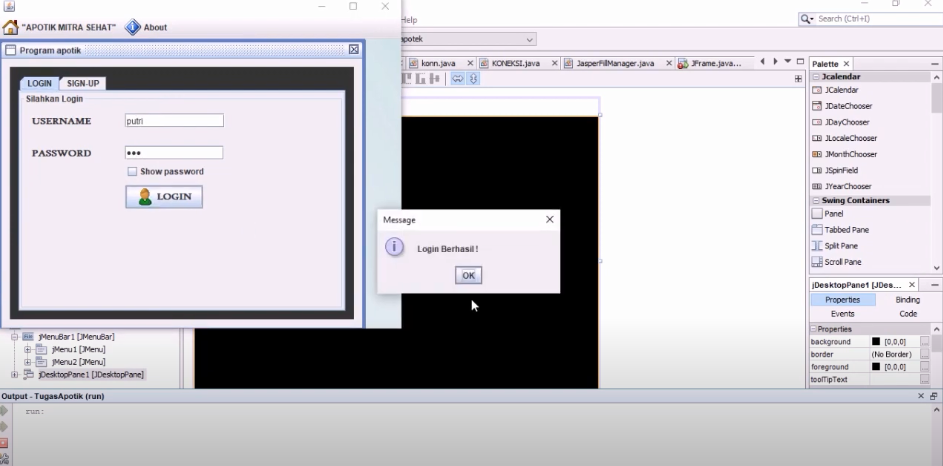Expand the jMenu1 tree node
Viewport: 943px width, 466px height.
pyautogui.click(x=27, y=349)
